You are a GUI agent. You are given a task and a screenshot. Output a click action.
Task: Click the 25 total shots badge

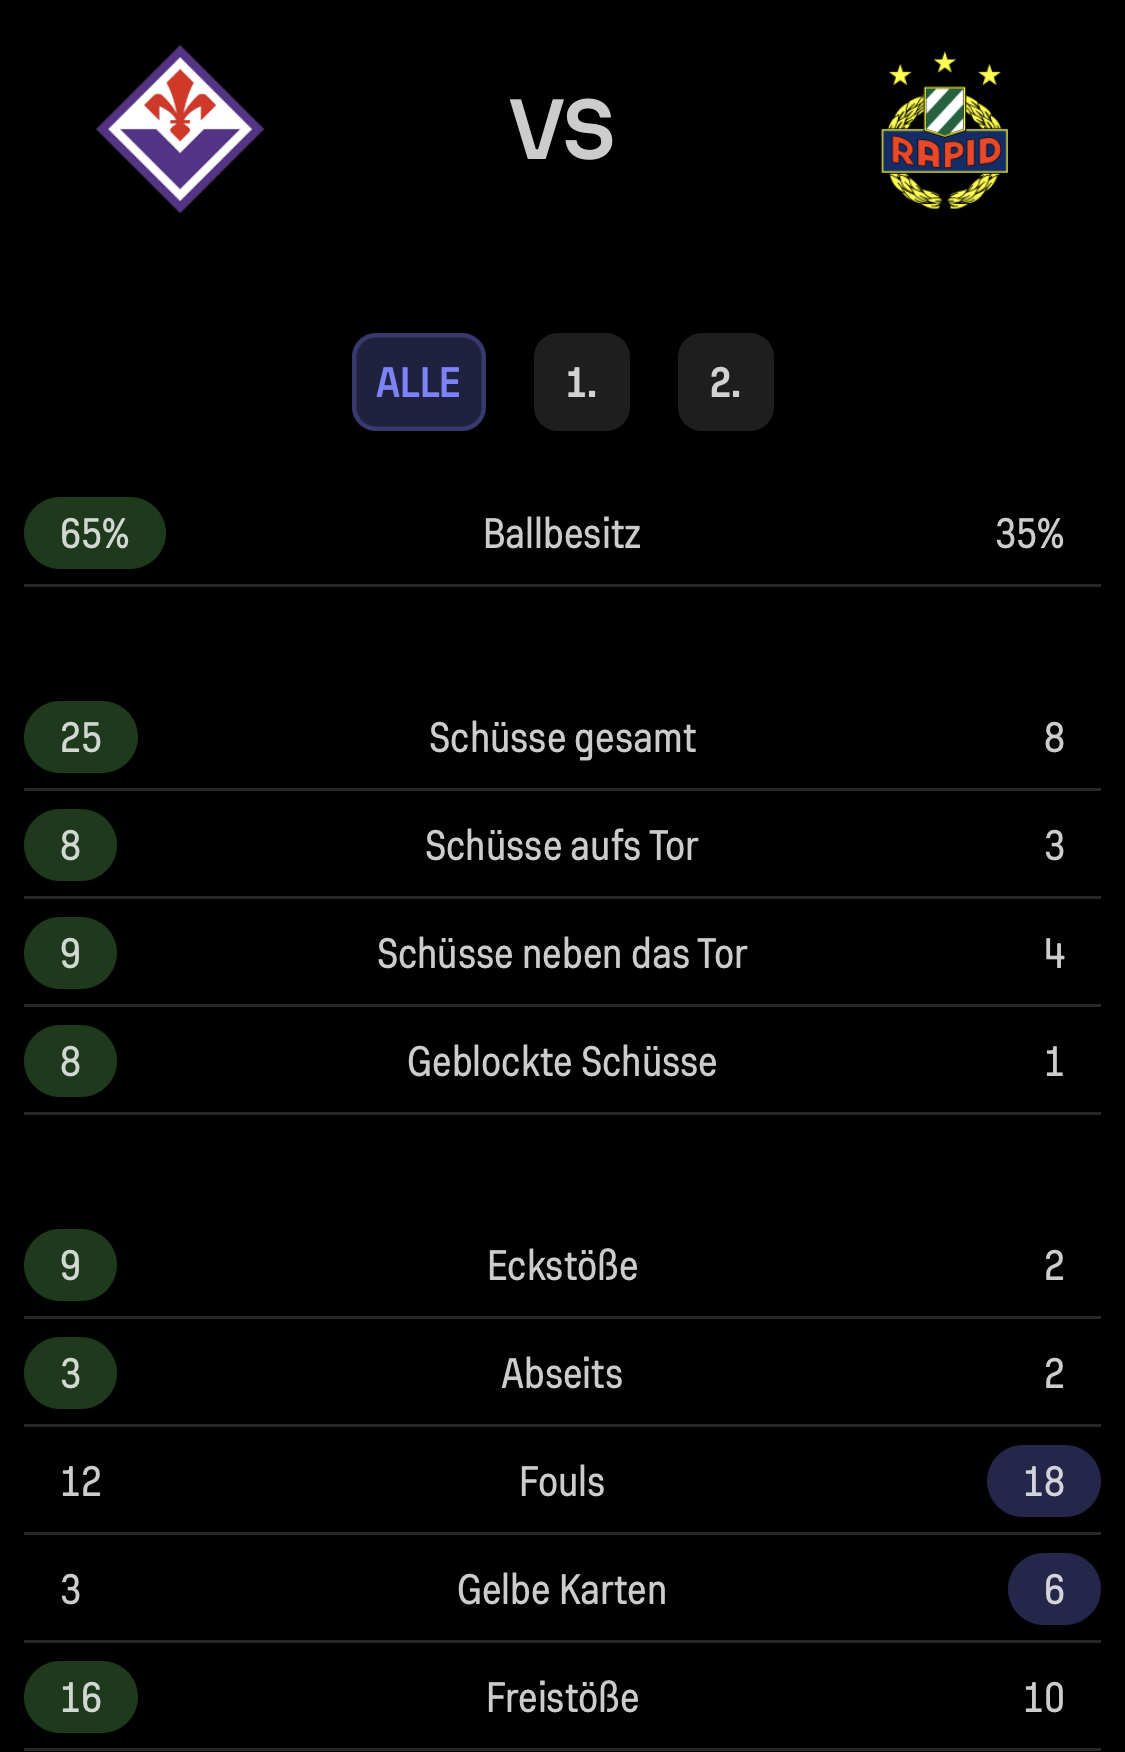pyautogui.click(x=81, y=737)
